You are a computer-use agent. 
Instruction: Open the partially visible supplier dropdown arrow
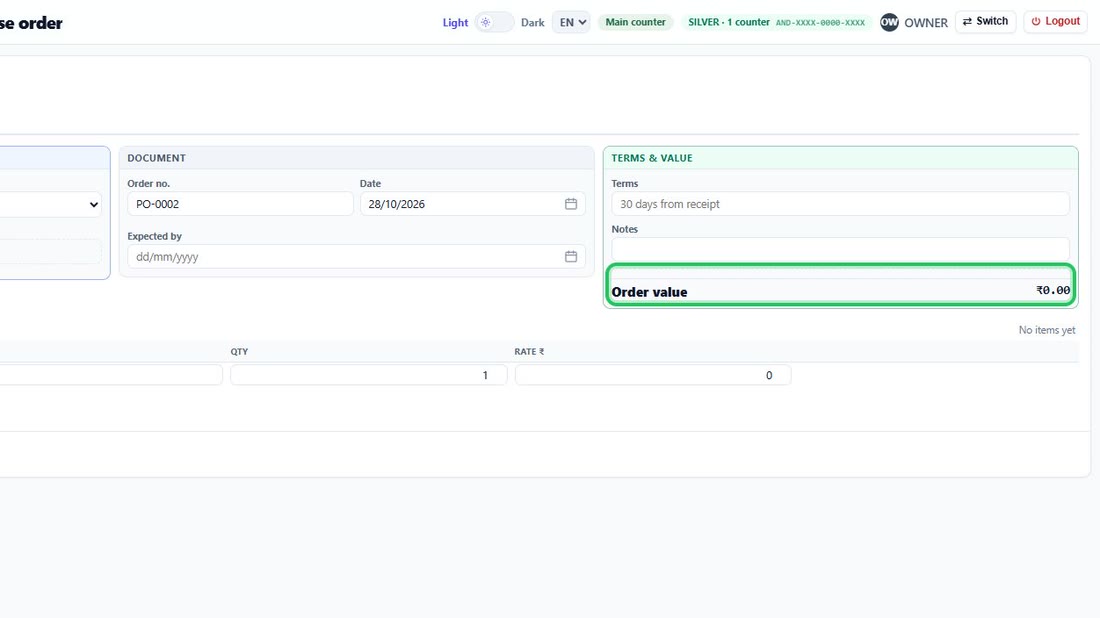(x=93, y=205)
